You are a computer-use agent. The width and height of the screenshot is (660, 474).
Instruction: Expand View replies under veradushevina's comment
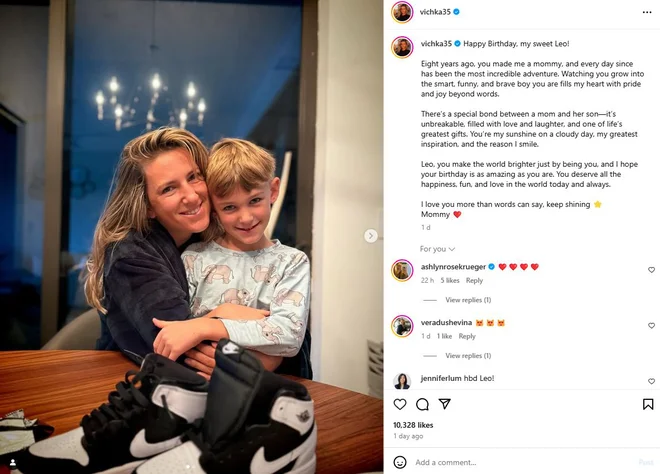click(468, 356)
